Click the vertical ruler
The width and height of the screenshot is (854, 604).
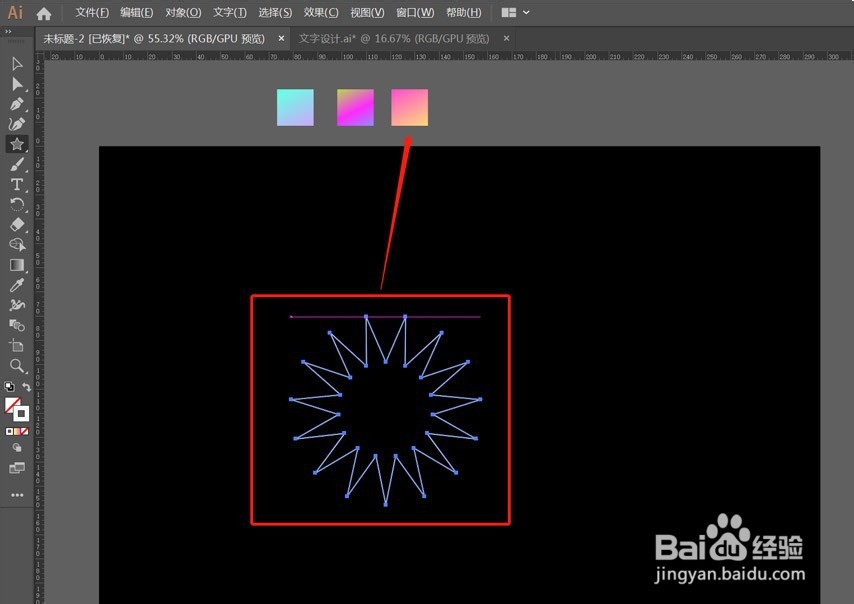(39, 332)
